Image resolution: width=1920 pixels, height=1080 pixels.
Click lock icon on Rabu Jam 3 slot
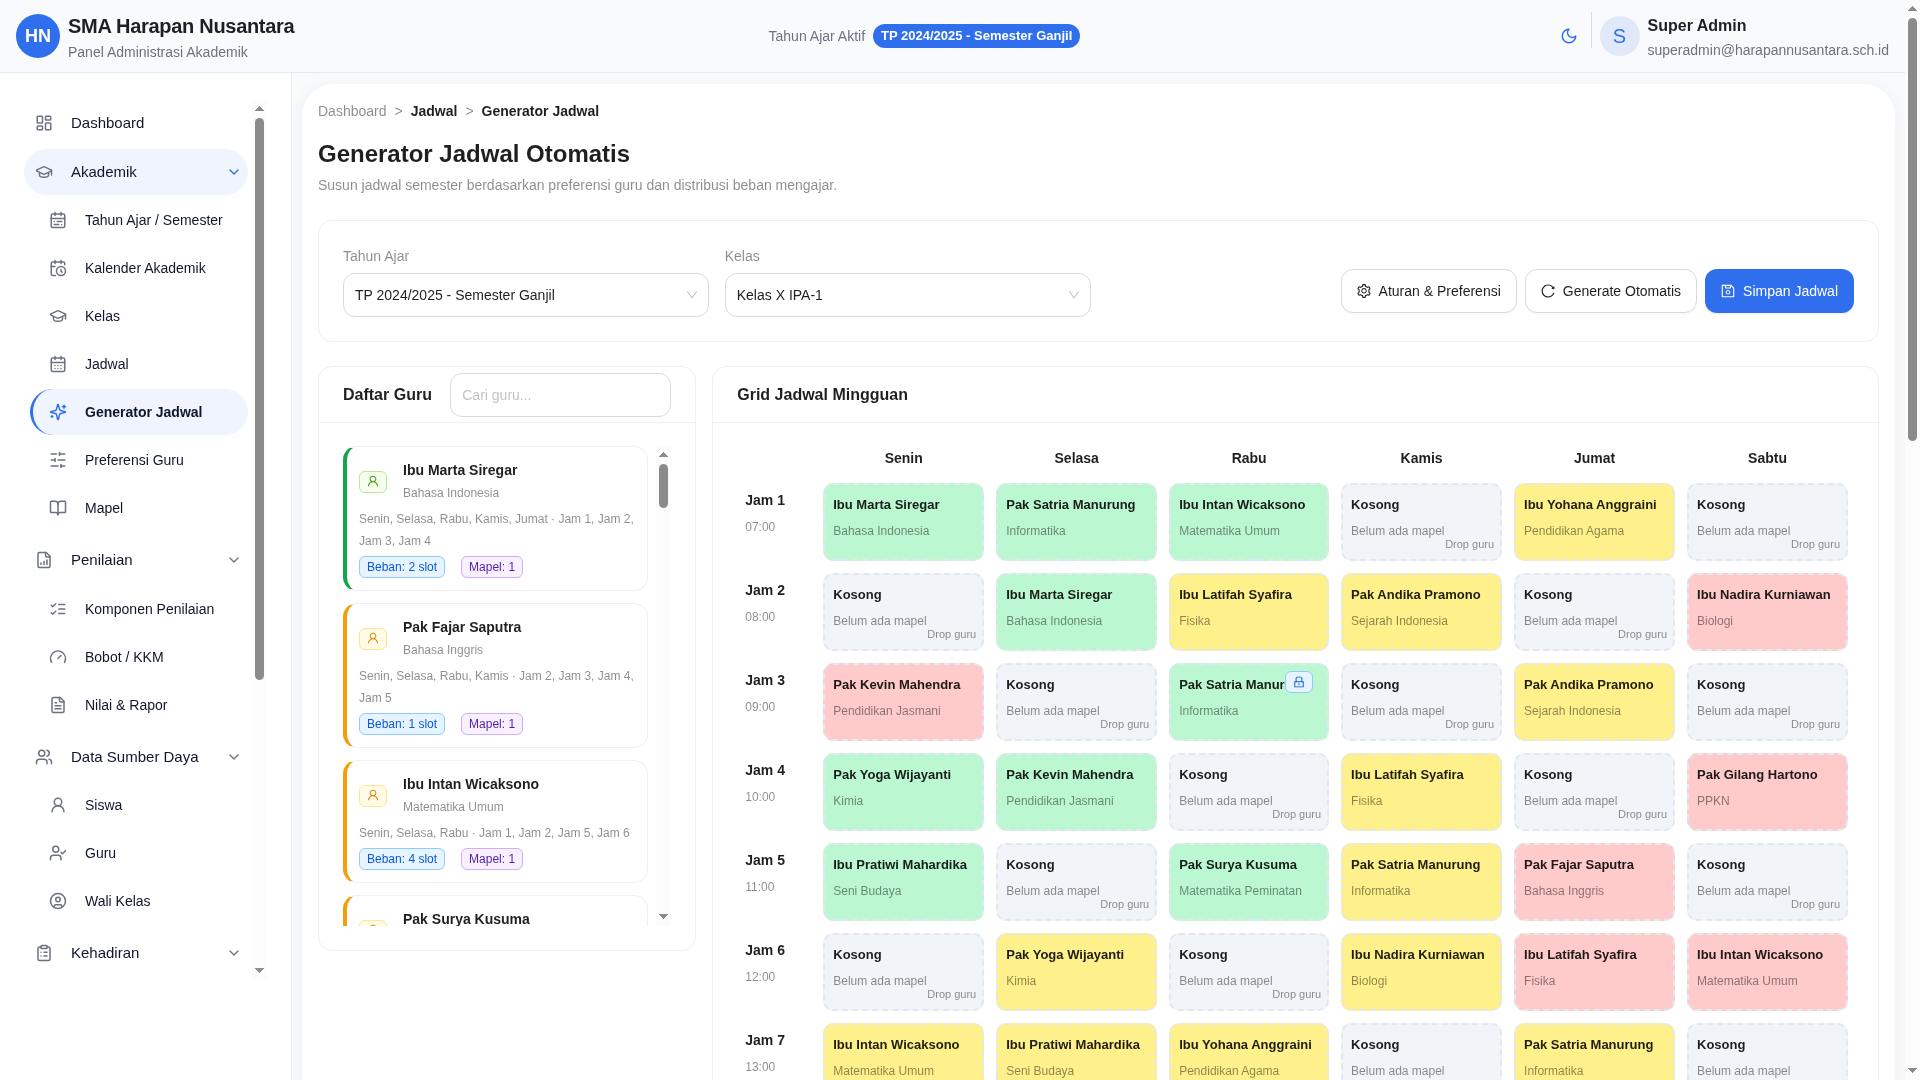(x=1298, y=682)
